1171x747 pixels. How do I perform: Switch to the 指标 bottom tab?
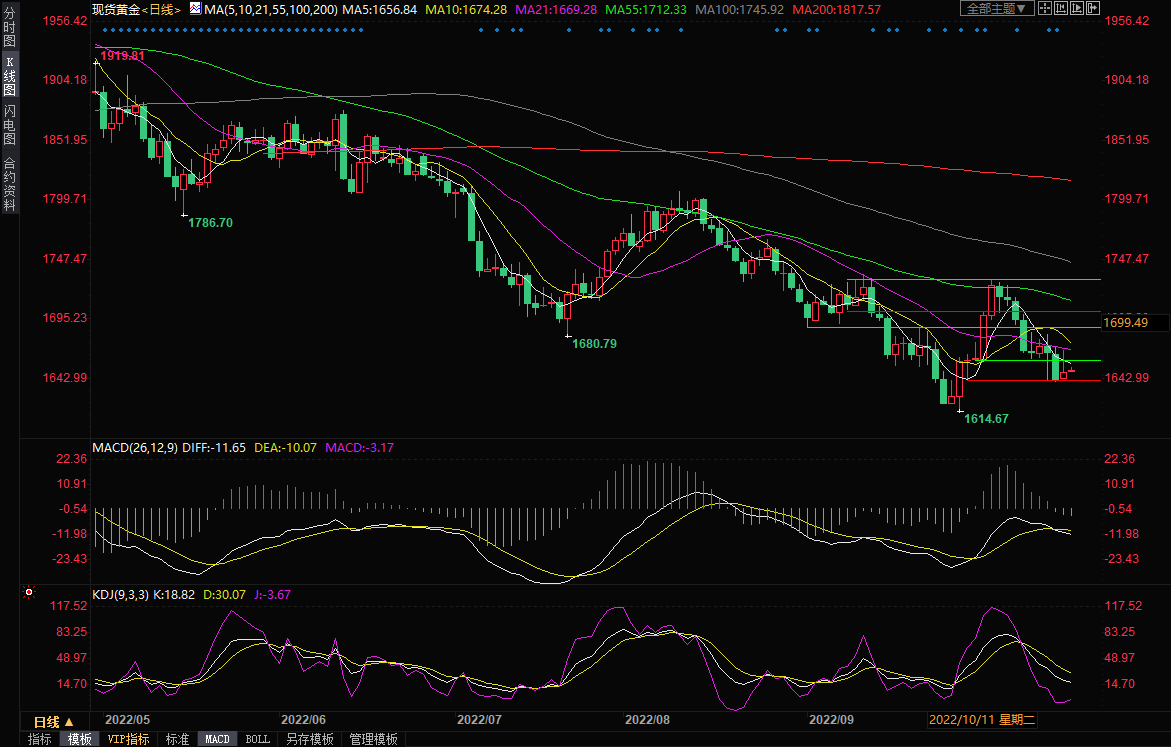coord(40,739)
